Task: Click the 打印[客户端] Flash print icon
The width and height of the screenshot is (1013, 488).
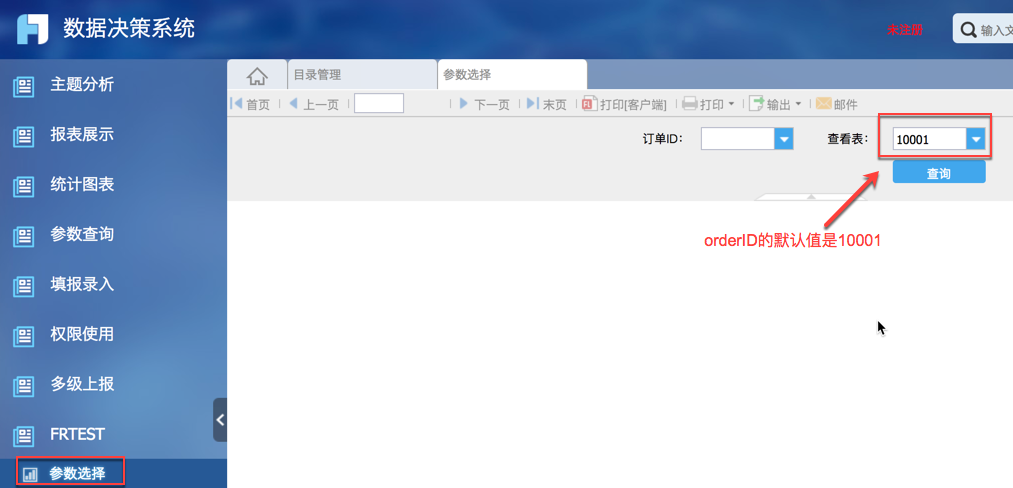Action: 589,104
